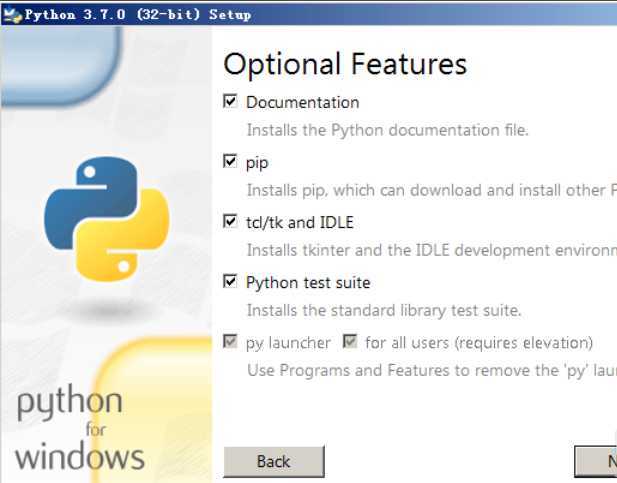Click the Python test suite label
Screen dimensions: 617x483
click(308, 283)
